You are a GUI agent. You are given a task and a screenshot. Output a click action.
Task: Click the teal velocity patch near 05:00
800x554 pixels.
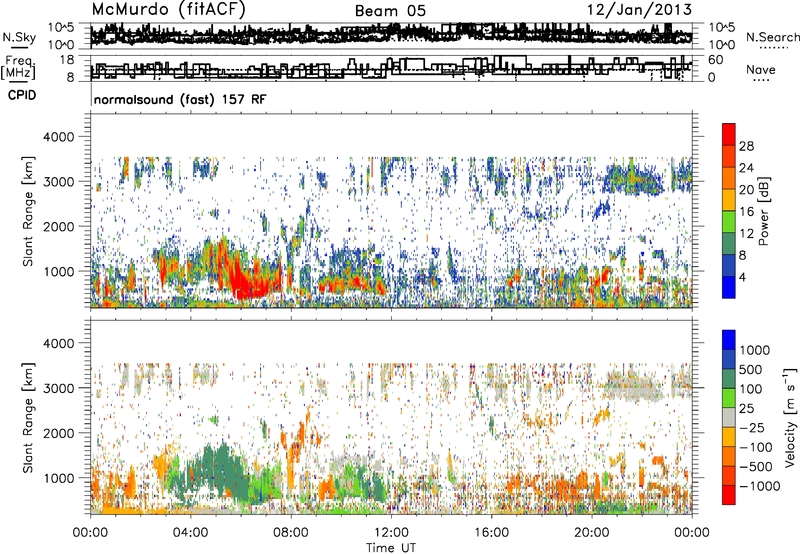pyautogui.click(x=219, y=472)
